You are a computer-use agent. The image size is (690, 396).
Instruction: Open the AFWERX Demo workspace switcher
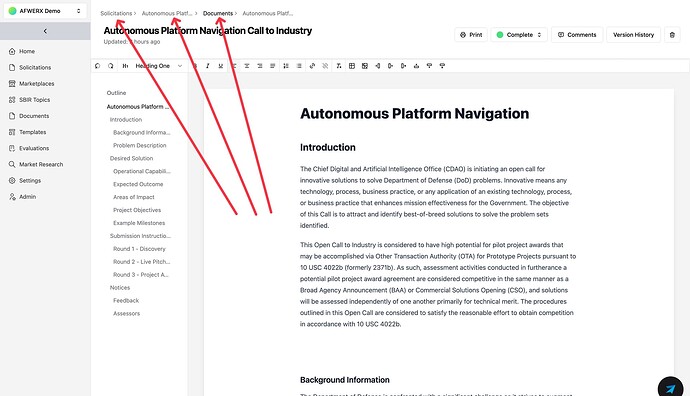(45, 11)
